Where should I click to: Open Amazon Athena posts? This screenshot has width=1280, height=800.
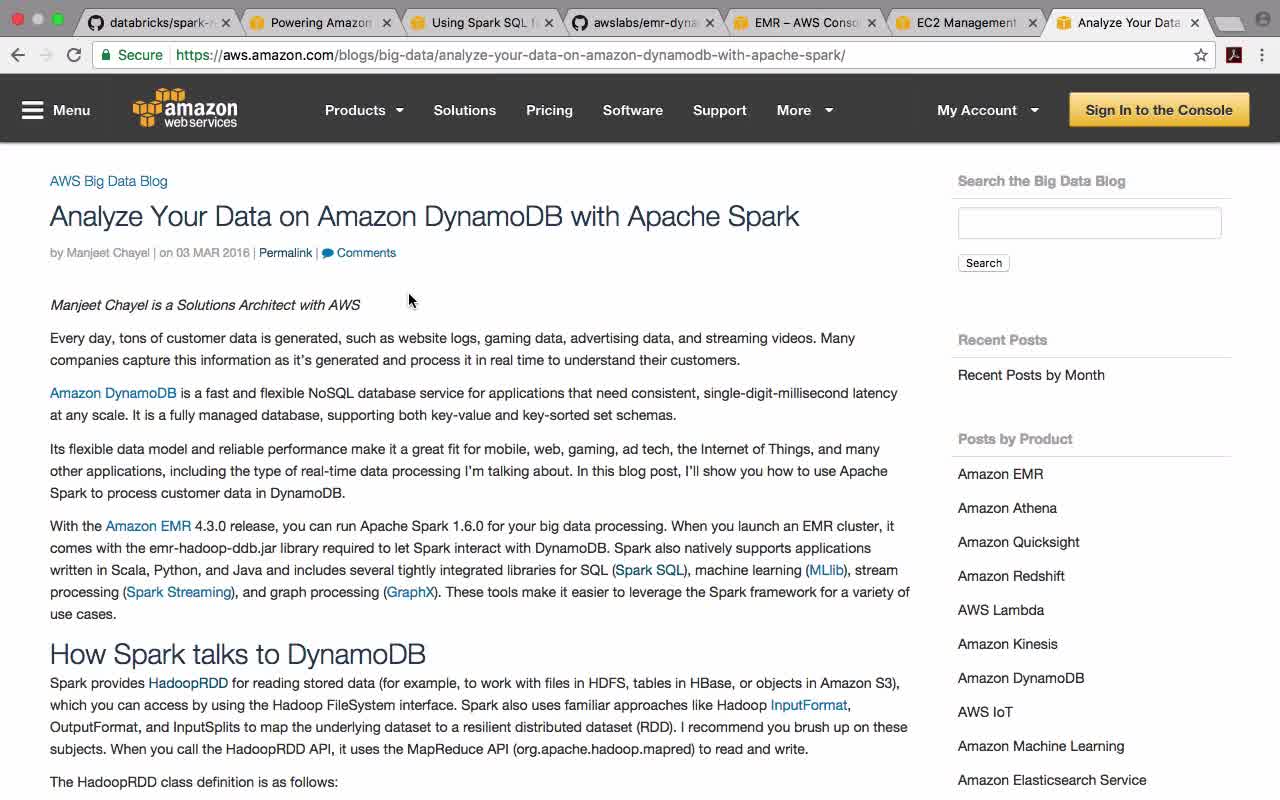pos(1007,508)
